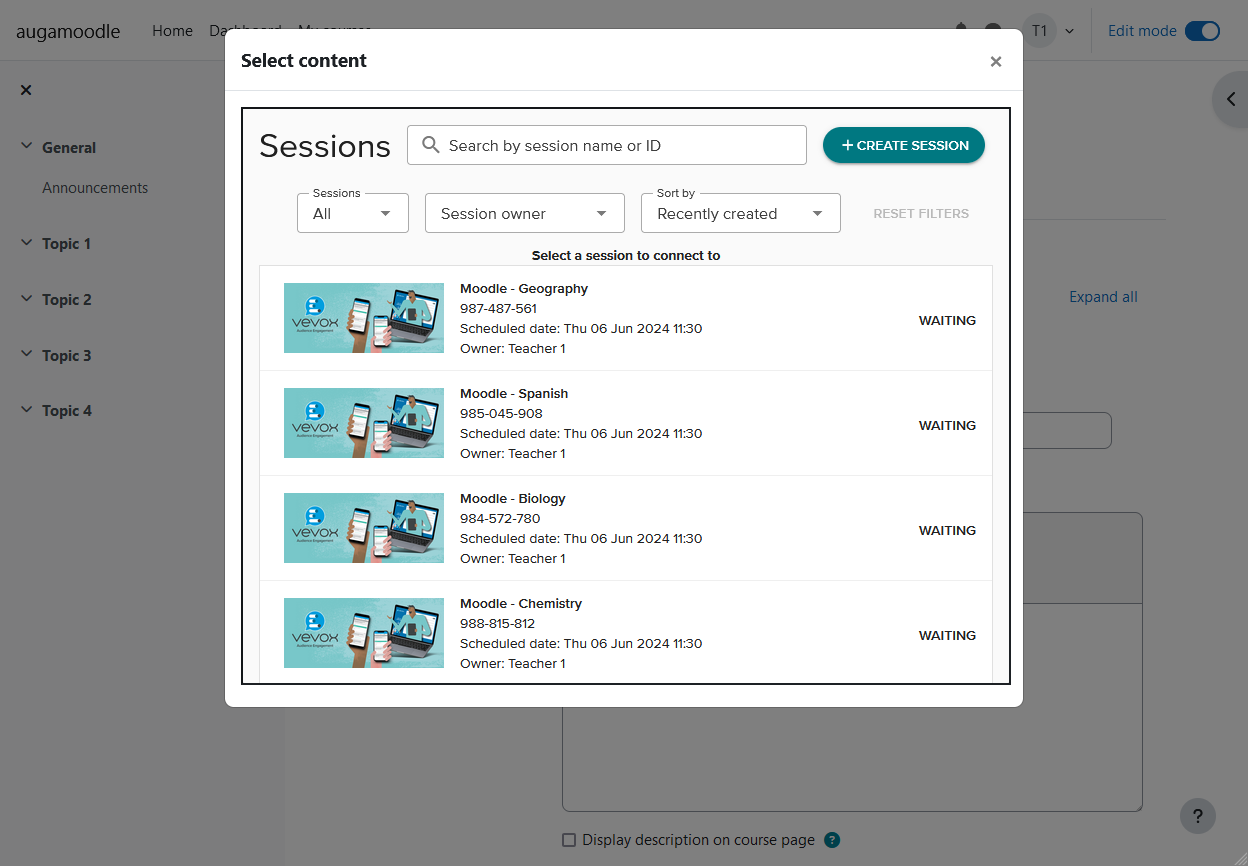Viewport: 1248px width, 866px height.
Task: Toggle the Edit mode switch
Action: point(1202,31)
